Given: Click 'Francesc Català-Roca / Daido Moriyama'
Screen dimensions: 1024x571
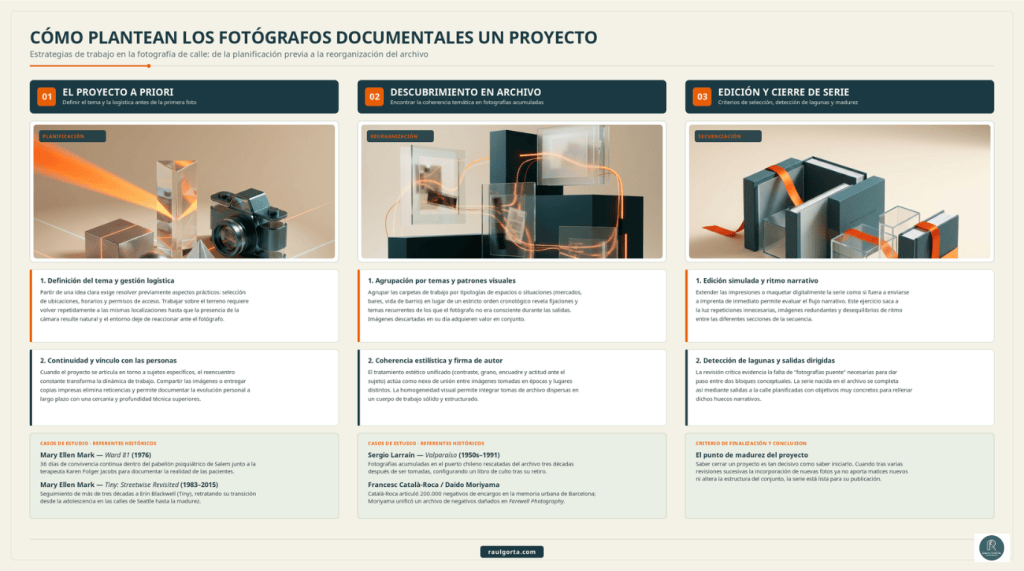Looking at the screenshot, I should click(434, 485).
